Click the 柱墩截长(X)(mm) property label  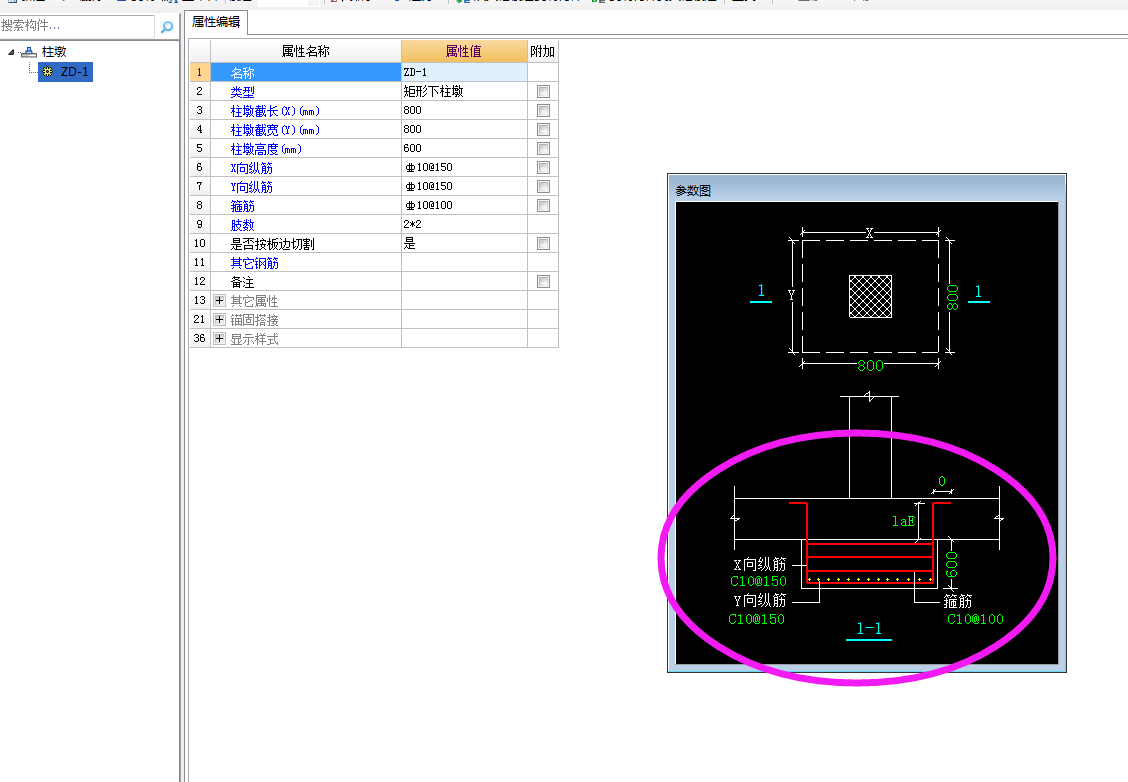click(275, 111)
